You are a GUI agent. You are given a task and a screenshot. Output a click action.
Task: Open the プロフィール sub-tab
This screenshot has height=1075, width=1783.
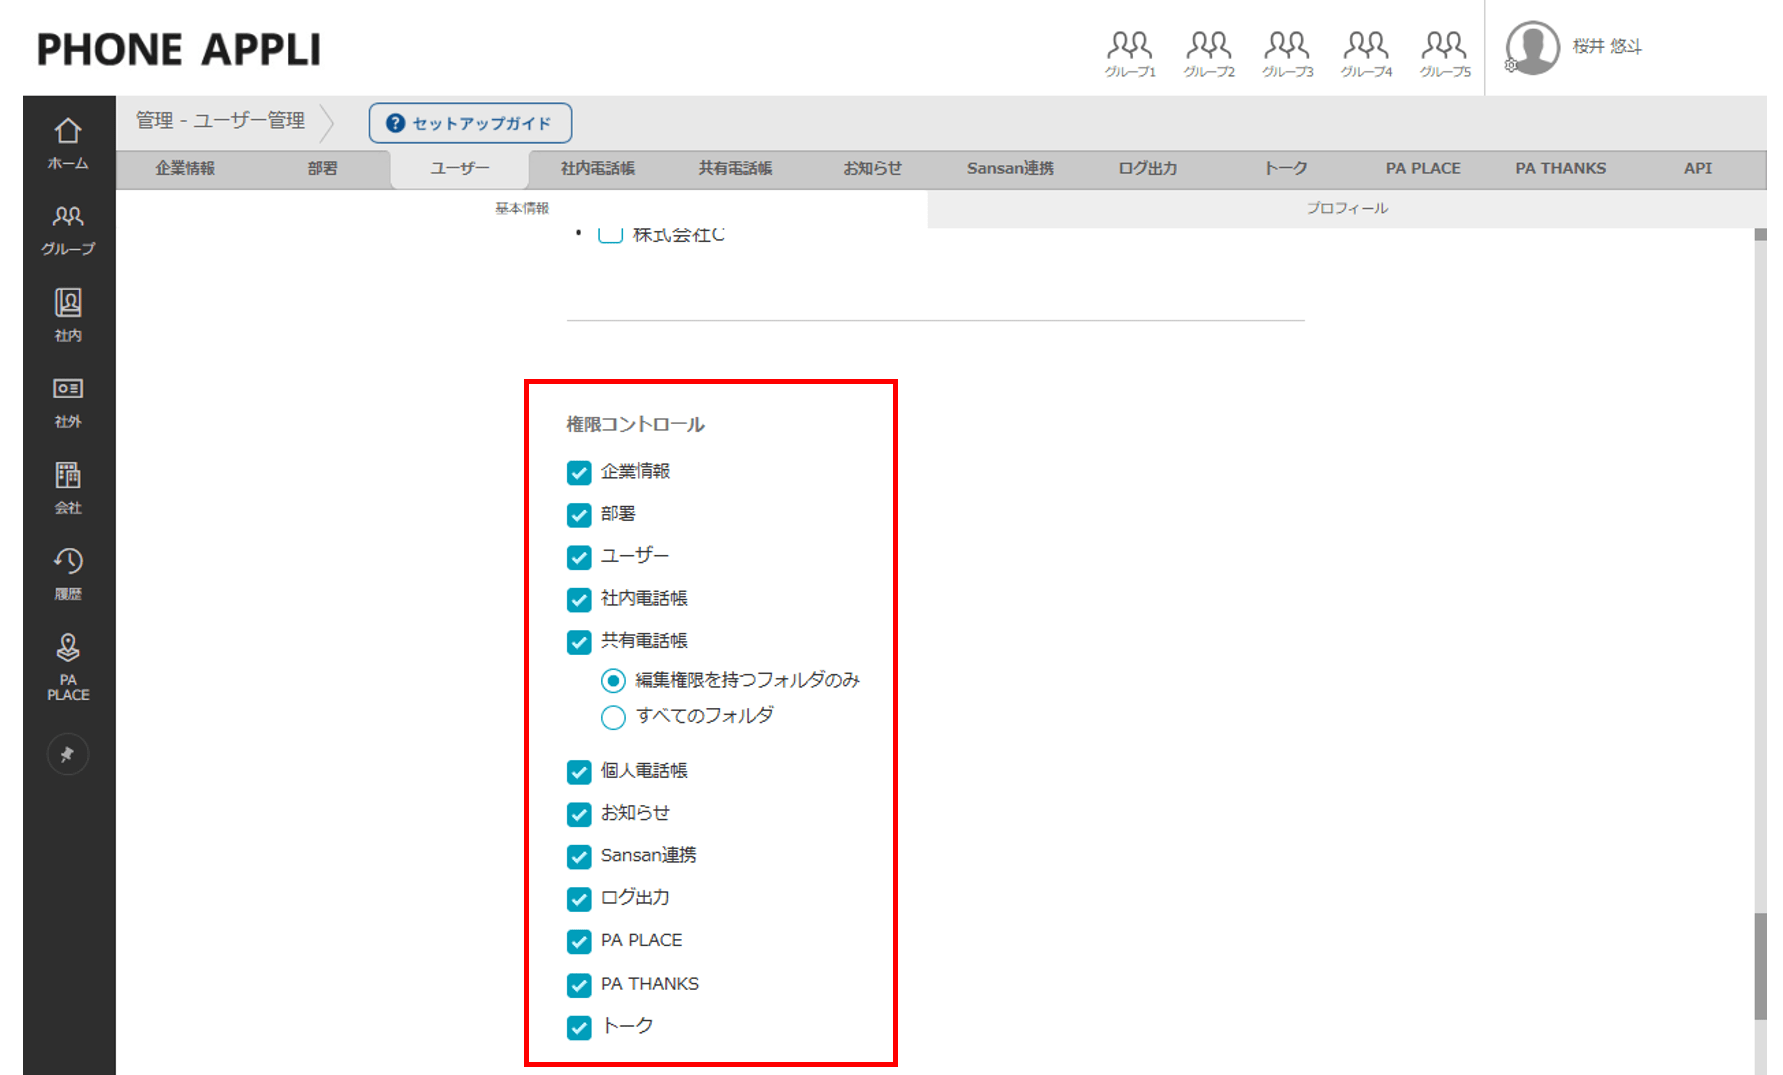pyautogui.click(x=1346, y=208)
